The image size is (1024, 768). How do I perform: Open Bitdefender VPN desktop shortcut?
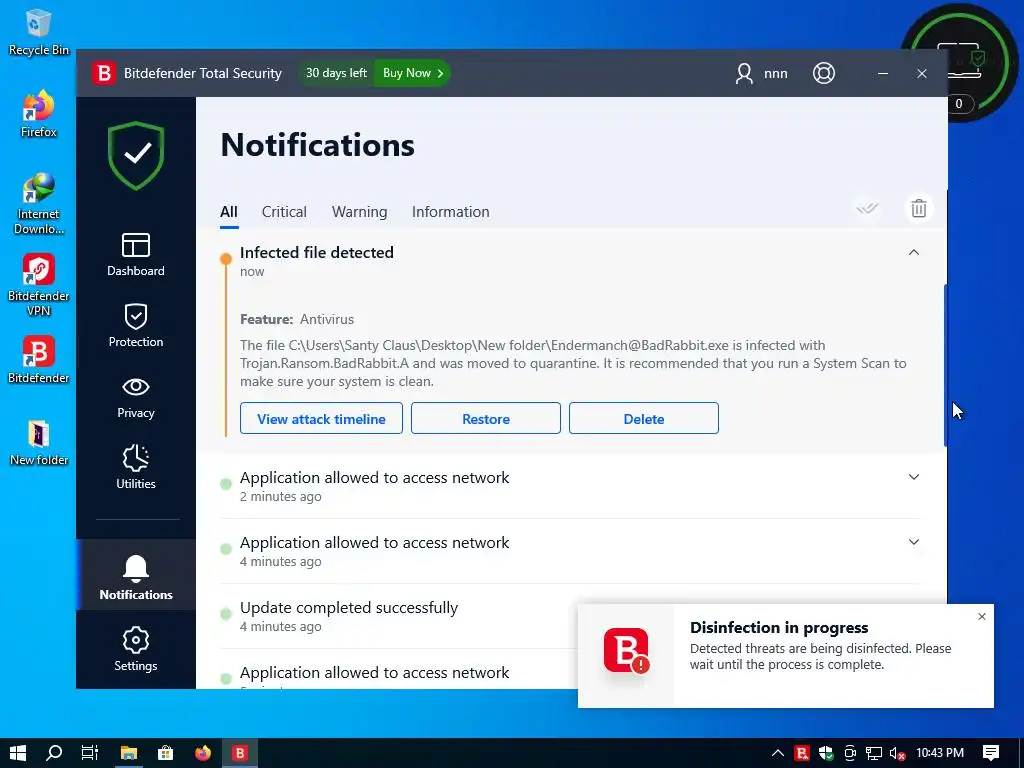tap(39, 285)
